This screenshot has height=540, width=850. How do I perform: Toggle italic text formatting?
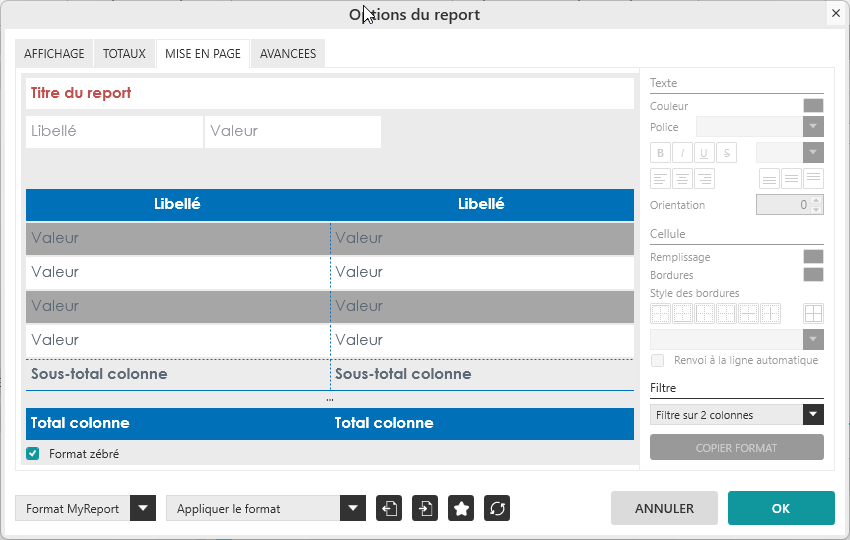tap(682, 153)
